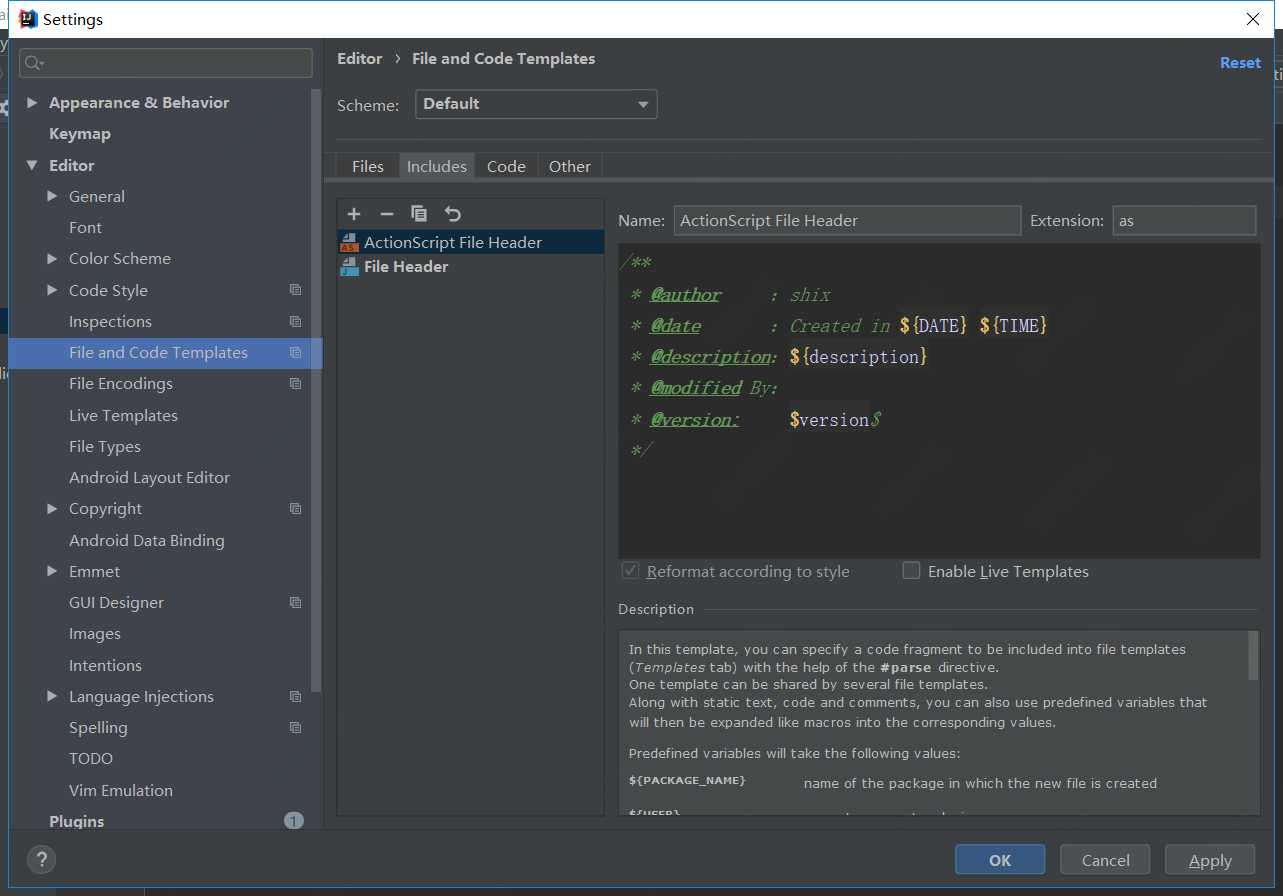Select the File Header template icon in the list

pyautogui.click(x=349, y=267)
